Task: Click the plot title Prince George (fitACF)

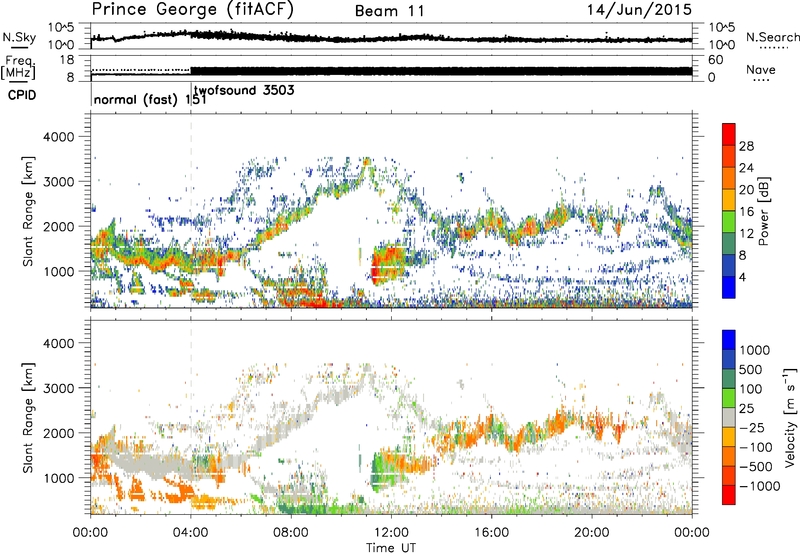Action: pos(192,9)
